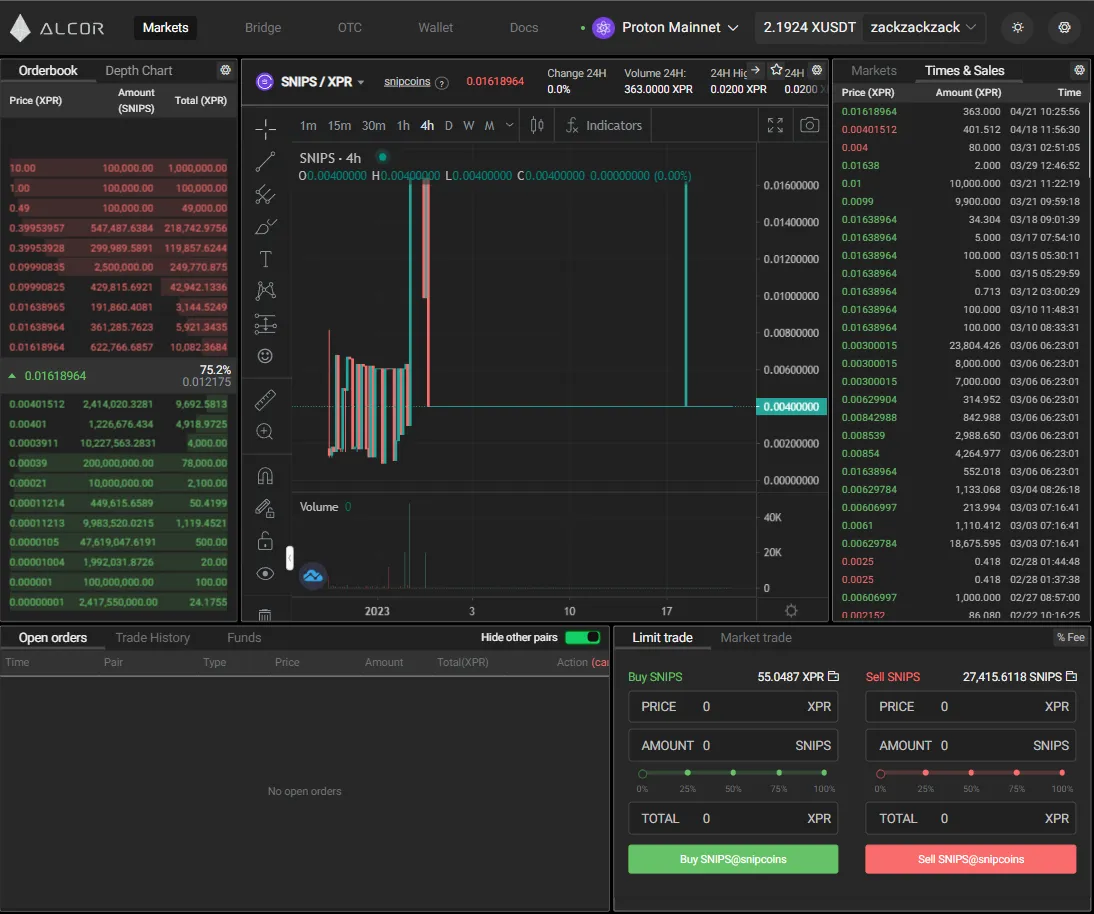Select the trend line drawing tool
This screenshot has width=1094, height=914.
[265, 161]
